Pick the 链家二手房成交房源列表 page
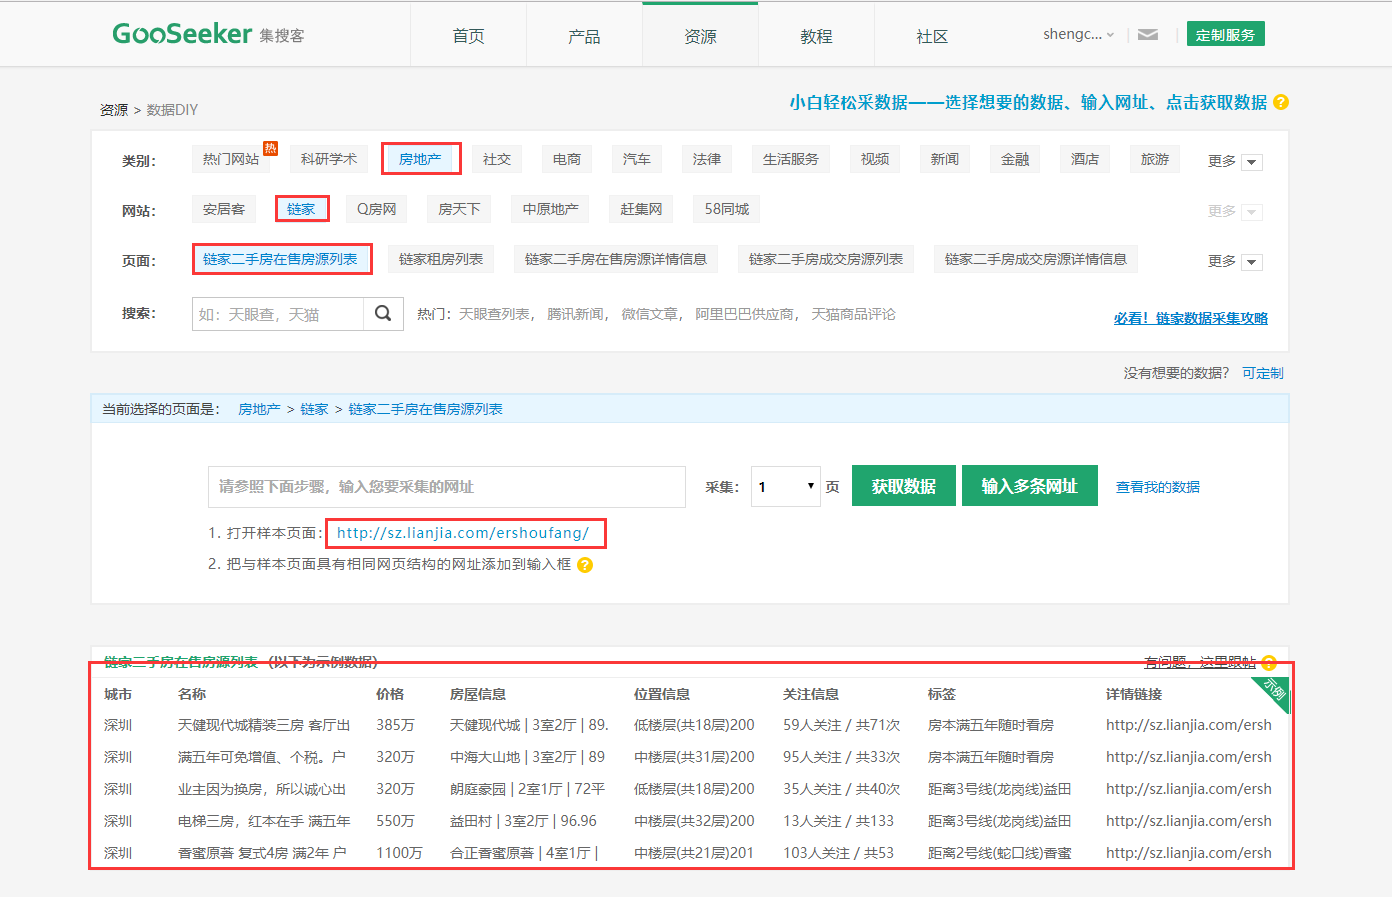 click(x=826, y=259)
